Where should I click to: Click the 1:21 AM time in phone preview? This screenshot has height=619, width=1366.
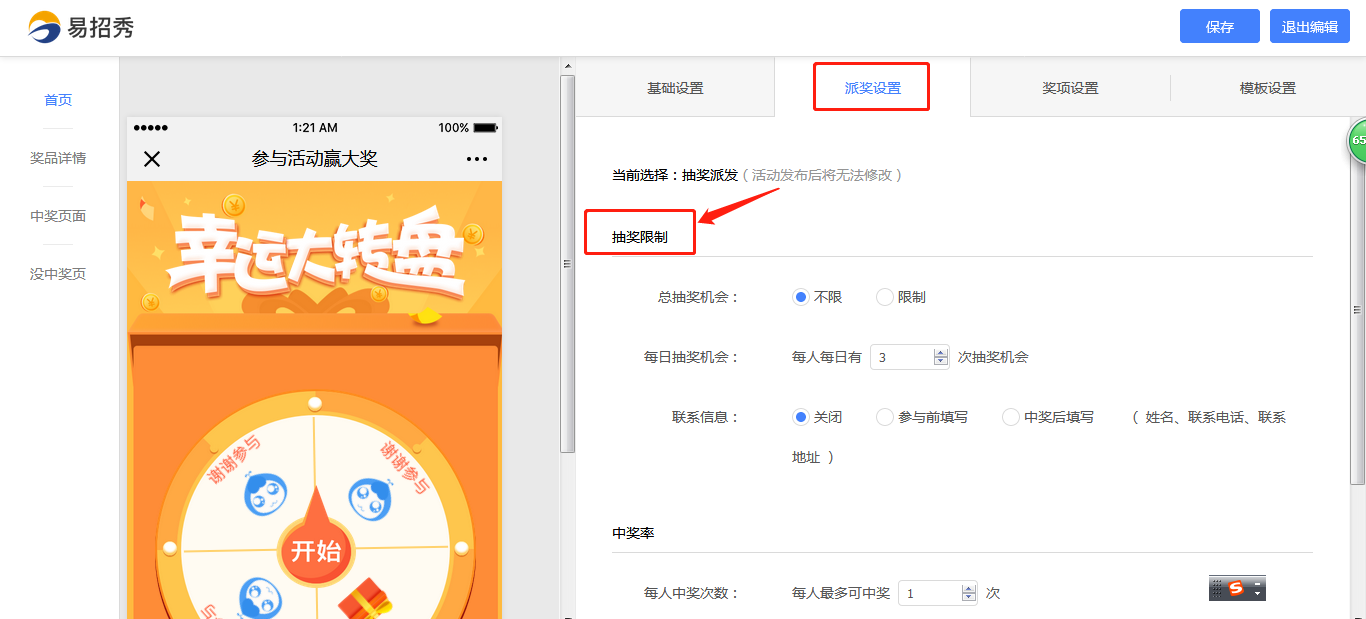(x=315, y=128)
